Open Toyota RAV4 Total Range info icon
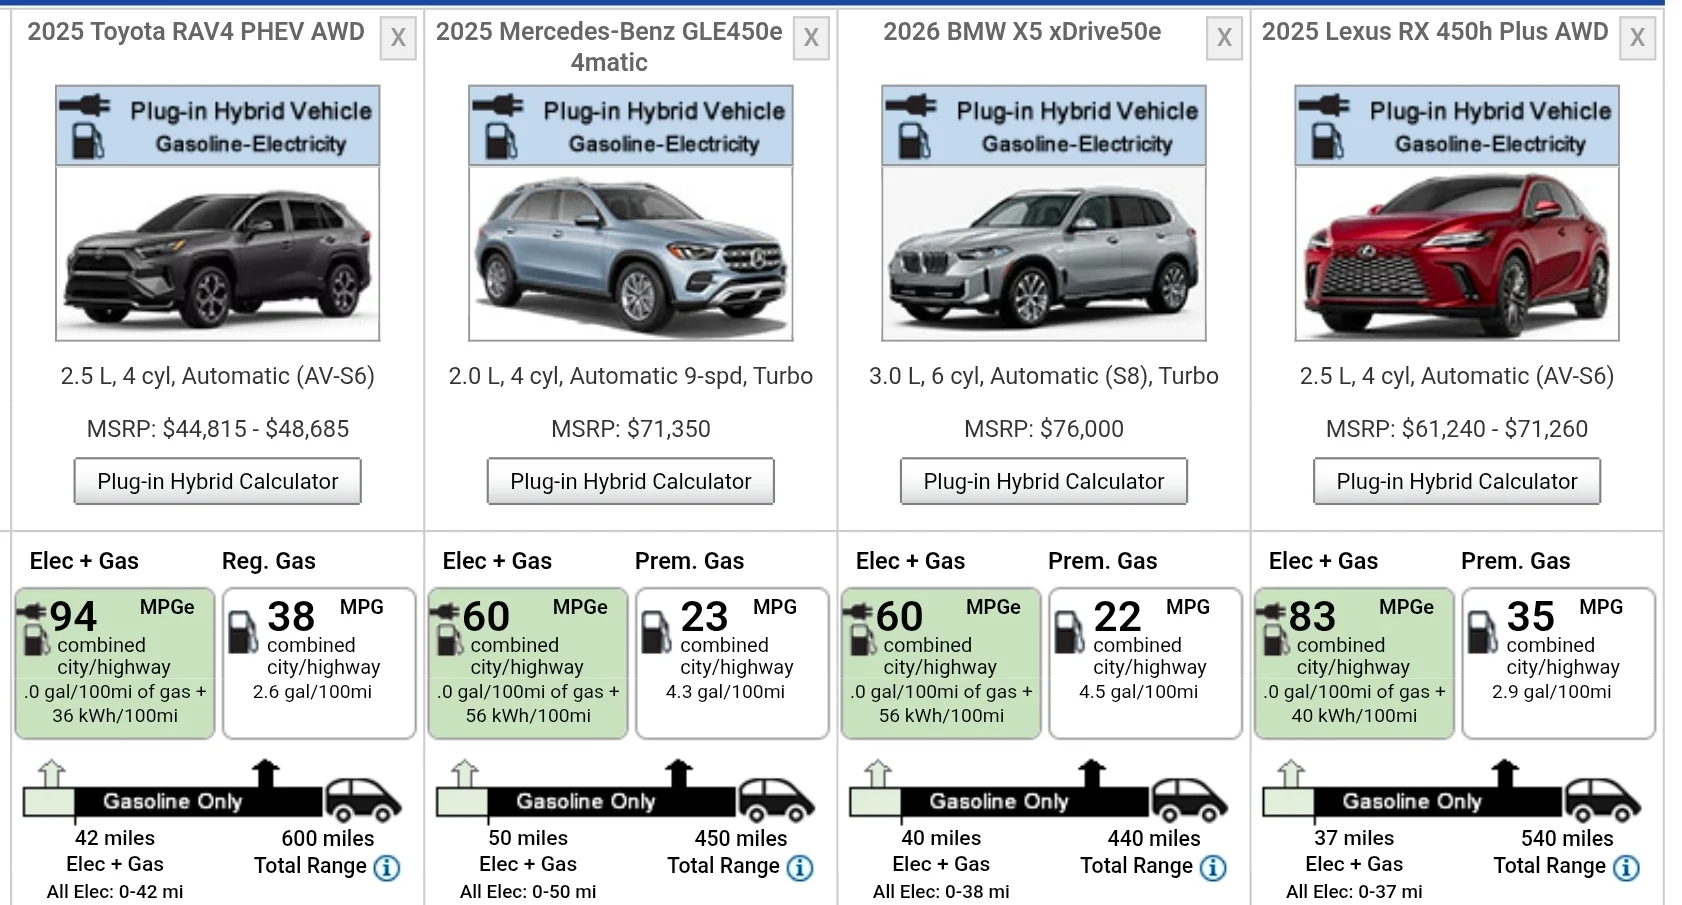Viewport: 1682px width, 905px height. 387,867
